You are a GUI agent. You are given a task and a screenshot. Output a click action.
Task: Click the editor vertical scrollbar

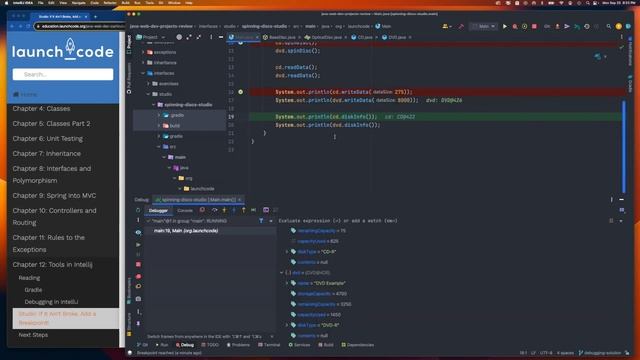(624, 146)
